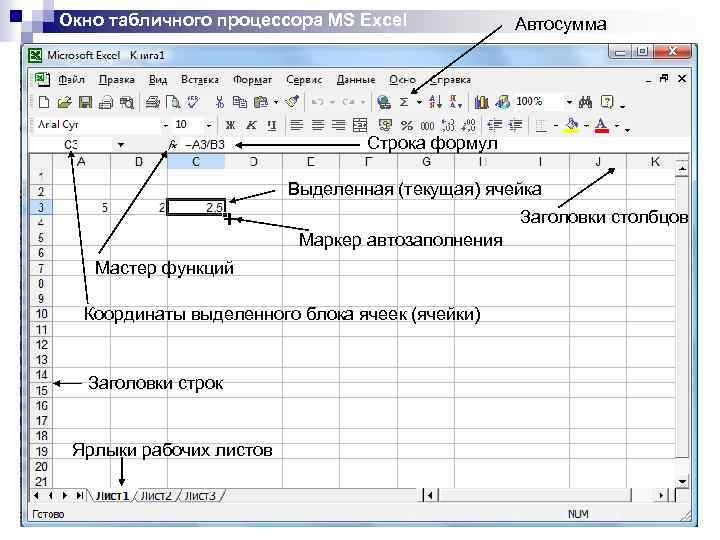720x540 pixels.
Task: Select column header G
Action: coord(426,162)
